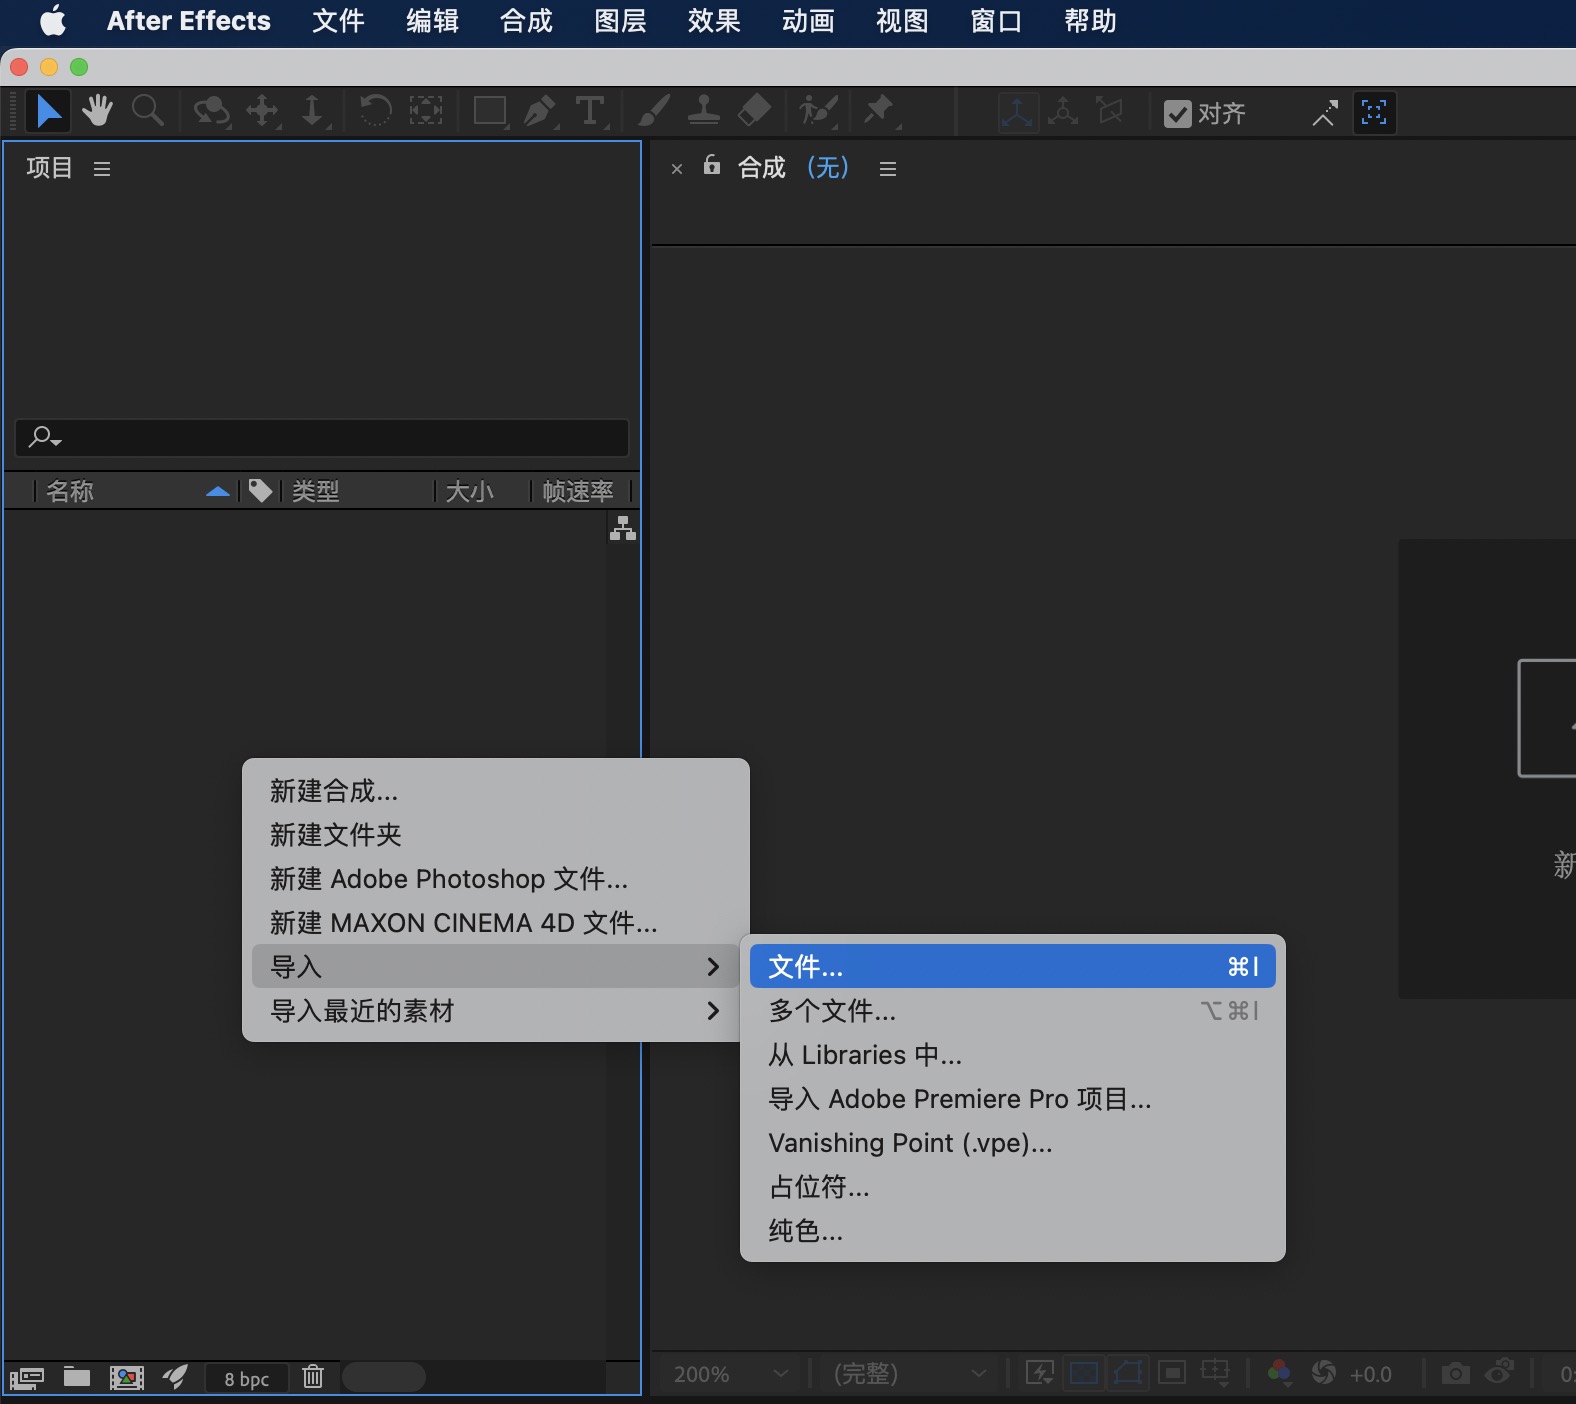Select the Brush tool
The height and width of the screenshot is (1404, 1576).
(x=654, y=111)
